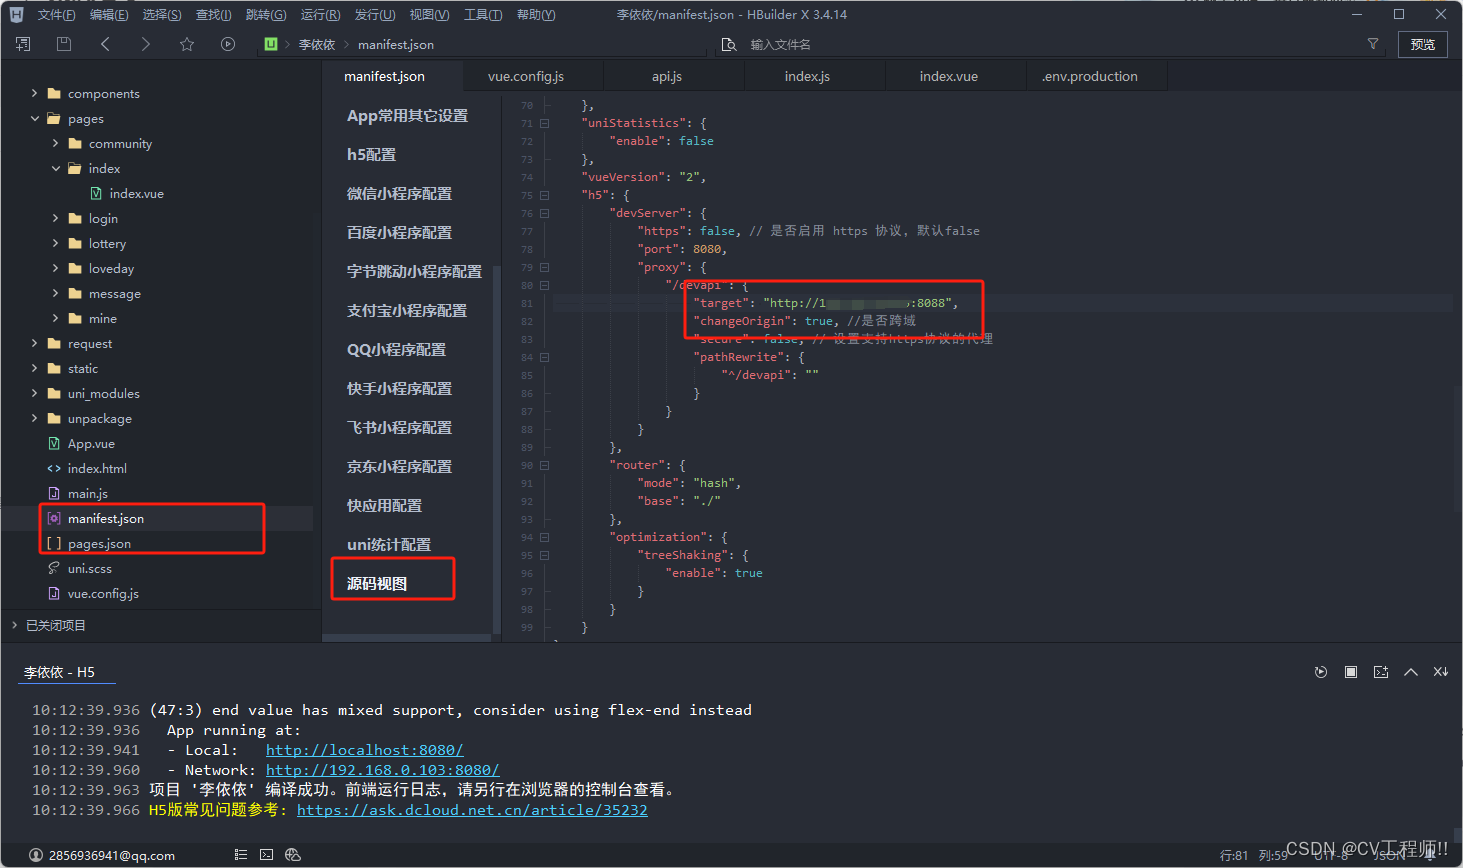Viewport: 1463px width, 868px height.
Task: Click the 预览 button
Action: click(1422, 44)
